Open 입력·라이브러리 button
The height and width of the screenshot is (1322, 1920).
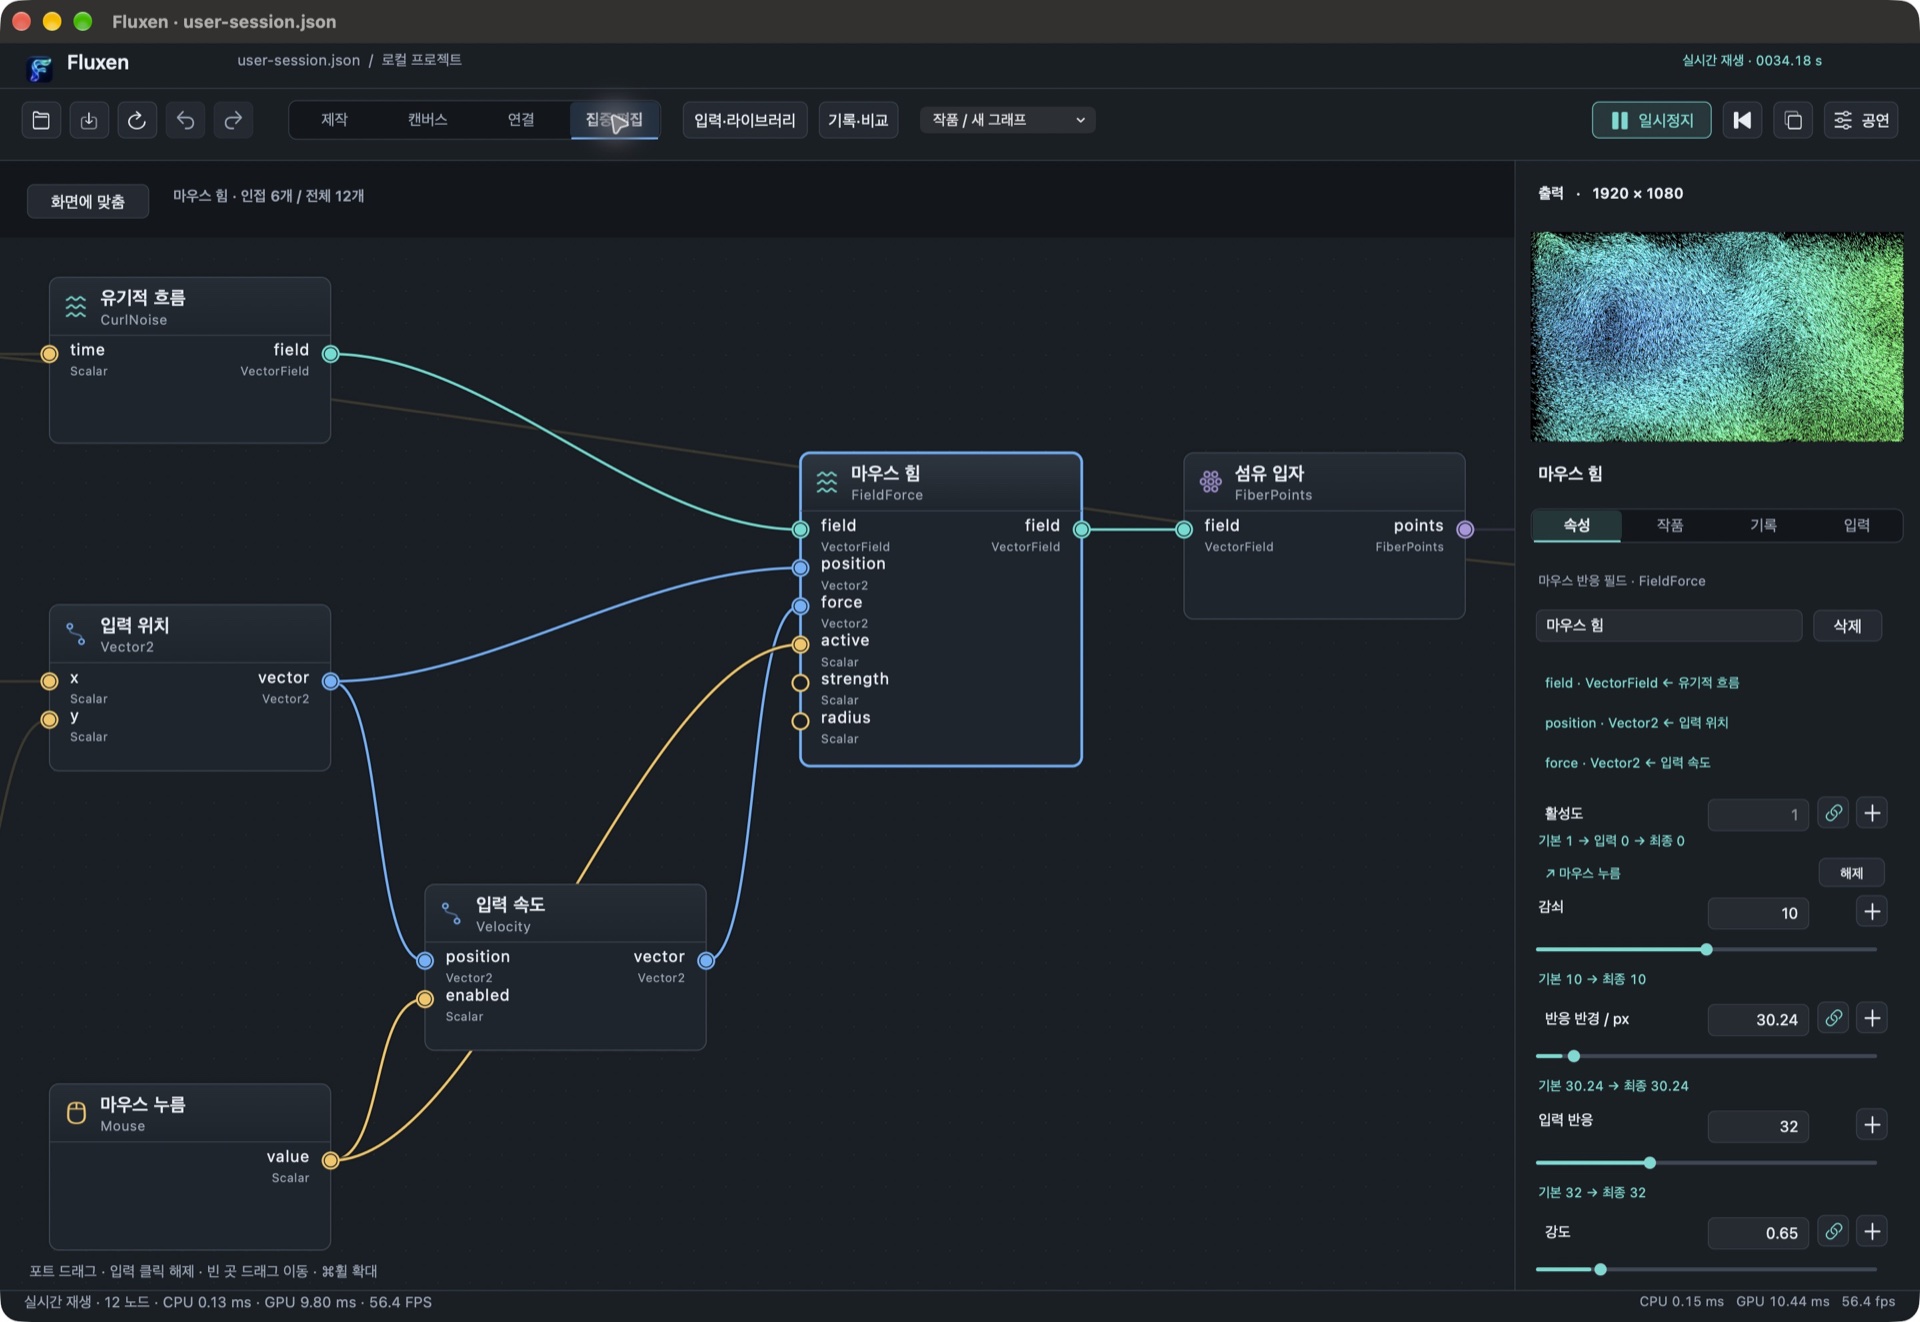coord(745,120)
